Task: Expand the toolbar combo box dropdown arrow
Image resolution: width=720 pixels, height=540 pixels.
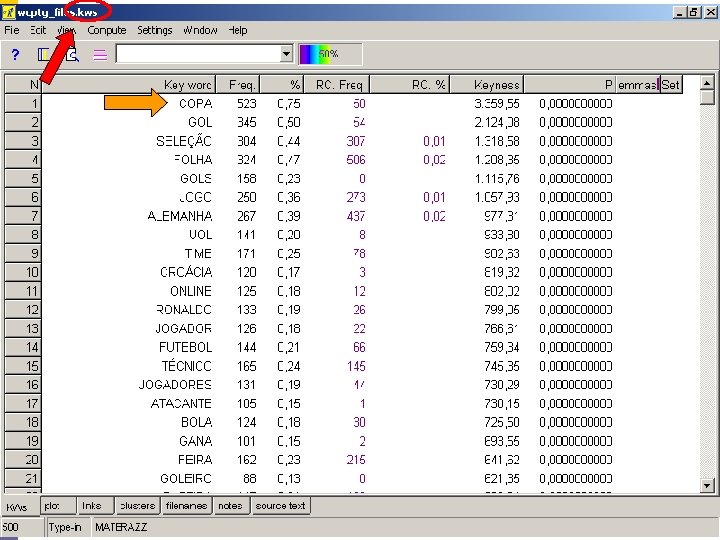Action: pyautogui.click(x=286, y=54)
